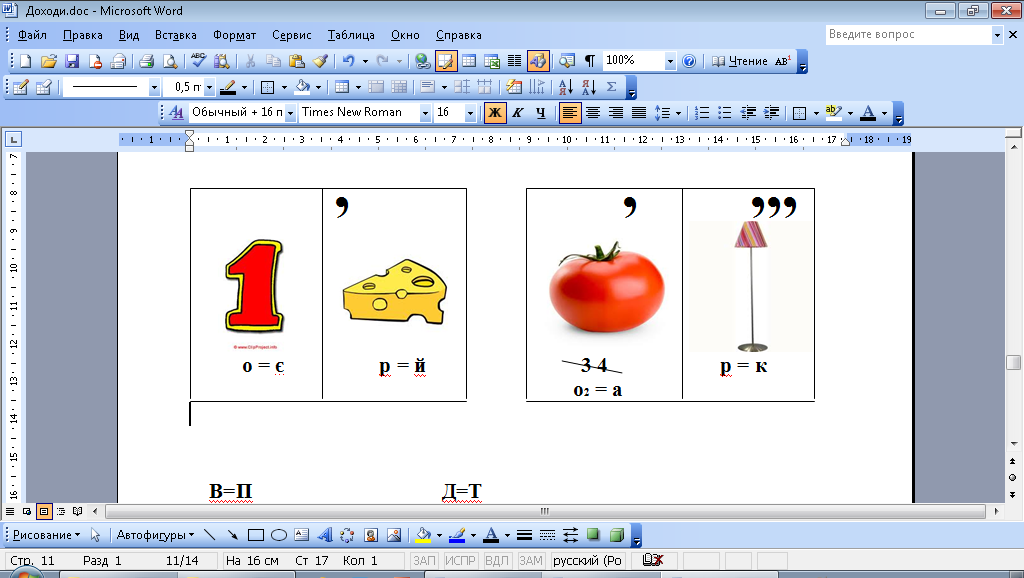Click the ЗАП status bar indicator
Image resolution: width=1024 pixels, height=578 pixels.
point(424,560)
